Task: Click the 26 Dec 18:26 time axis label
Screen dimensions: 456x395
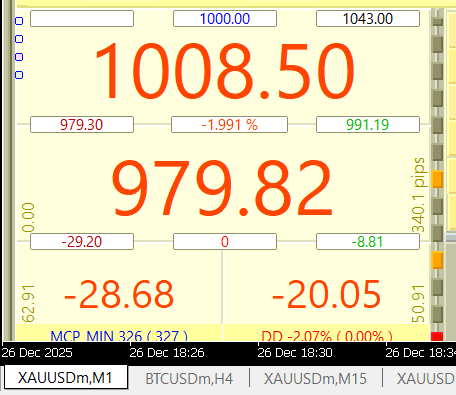Action: pos(167,353)
